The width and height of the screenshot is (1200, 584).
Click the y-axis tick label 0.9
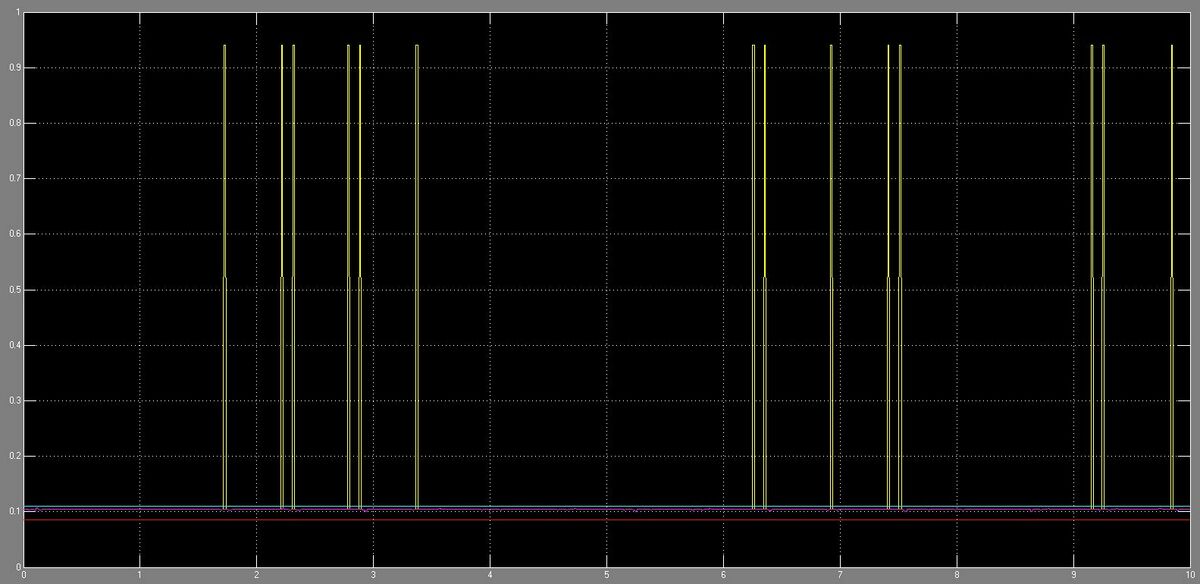10,68
